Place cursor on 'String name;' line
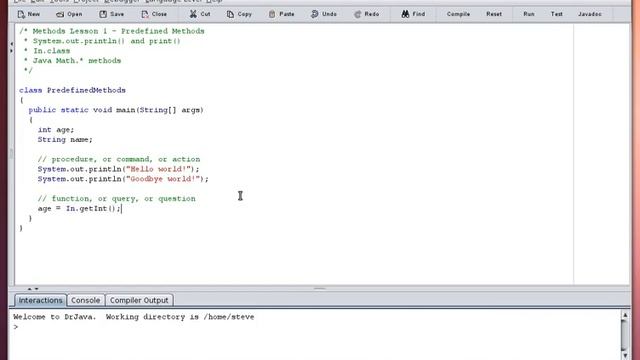640x360 pixels. click(65, 140)
